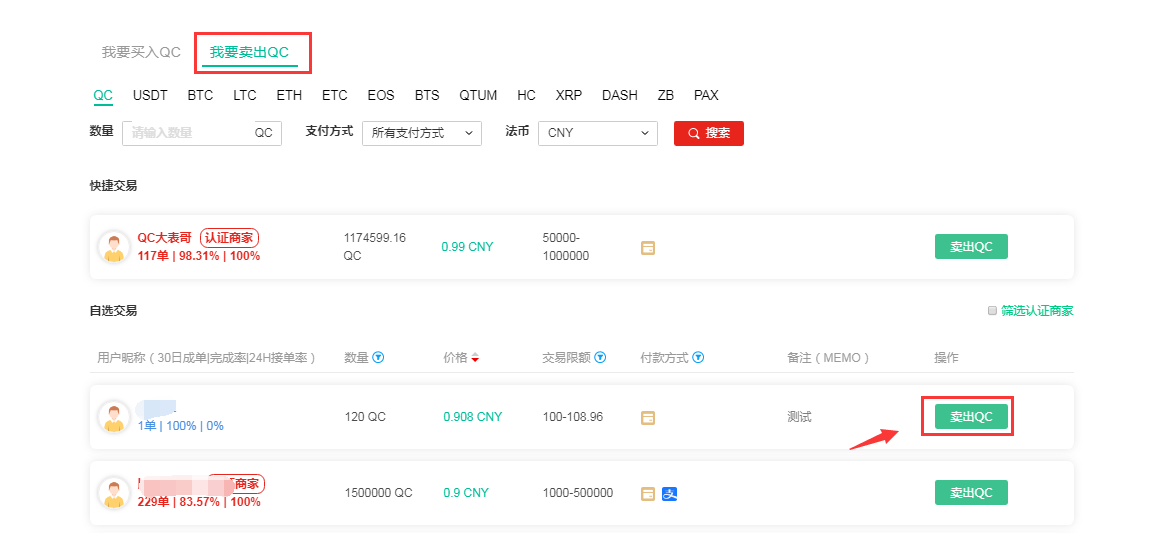Click 卖出QC button in the 测试 row
The image size is (1157, 533).
[970, 417]
